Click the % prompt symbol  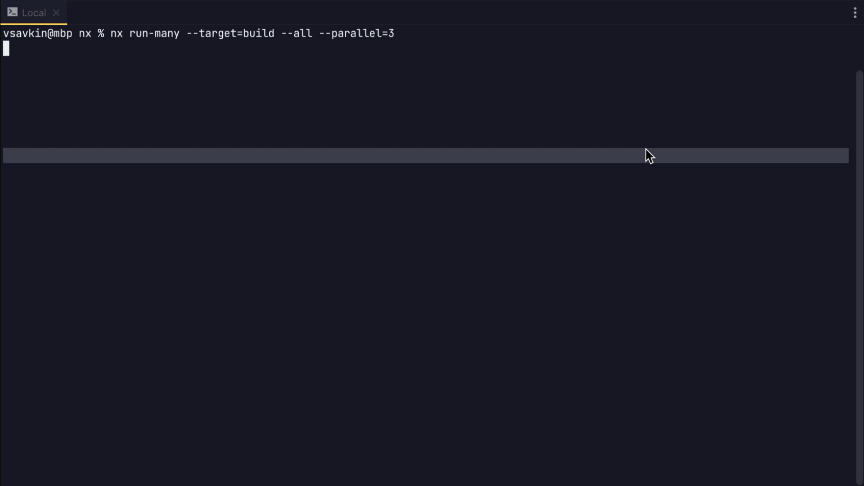pyautogui.click(x=101, y=33)
